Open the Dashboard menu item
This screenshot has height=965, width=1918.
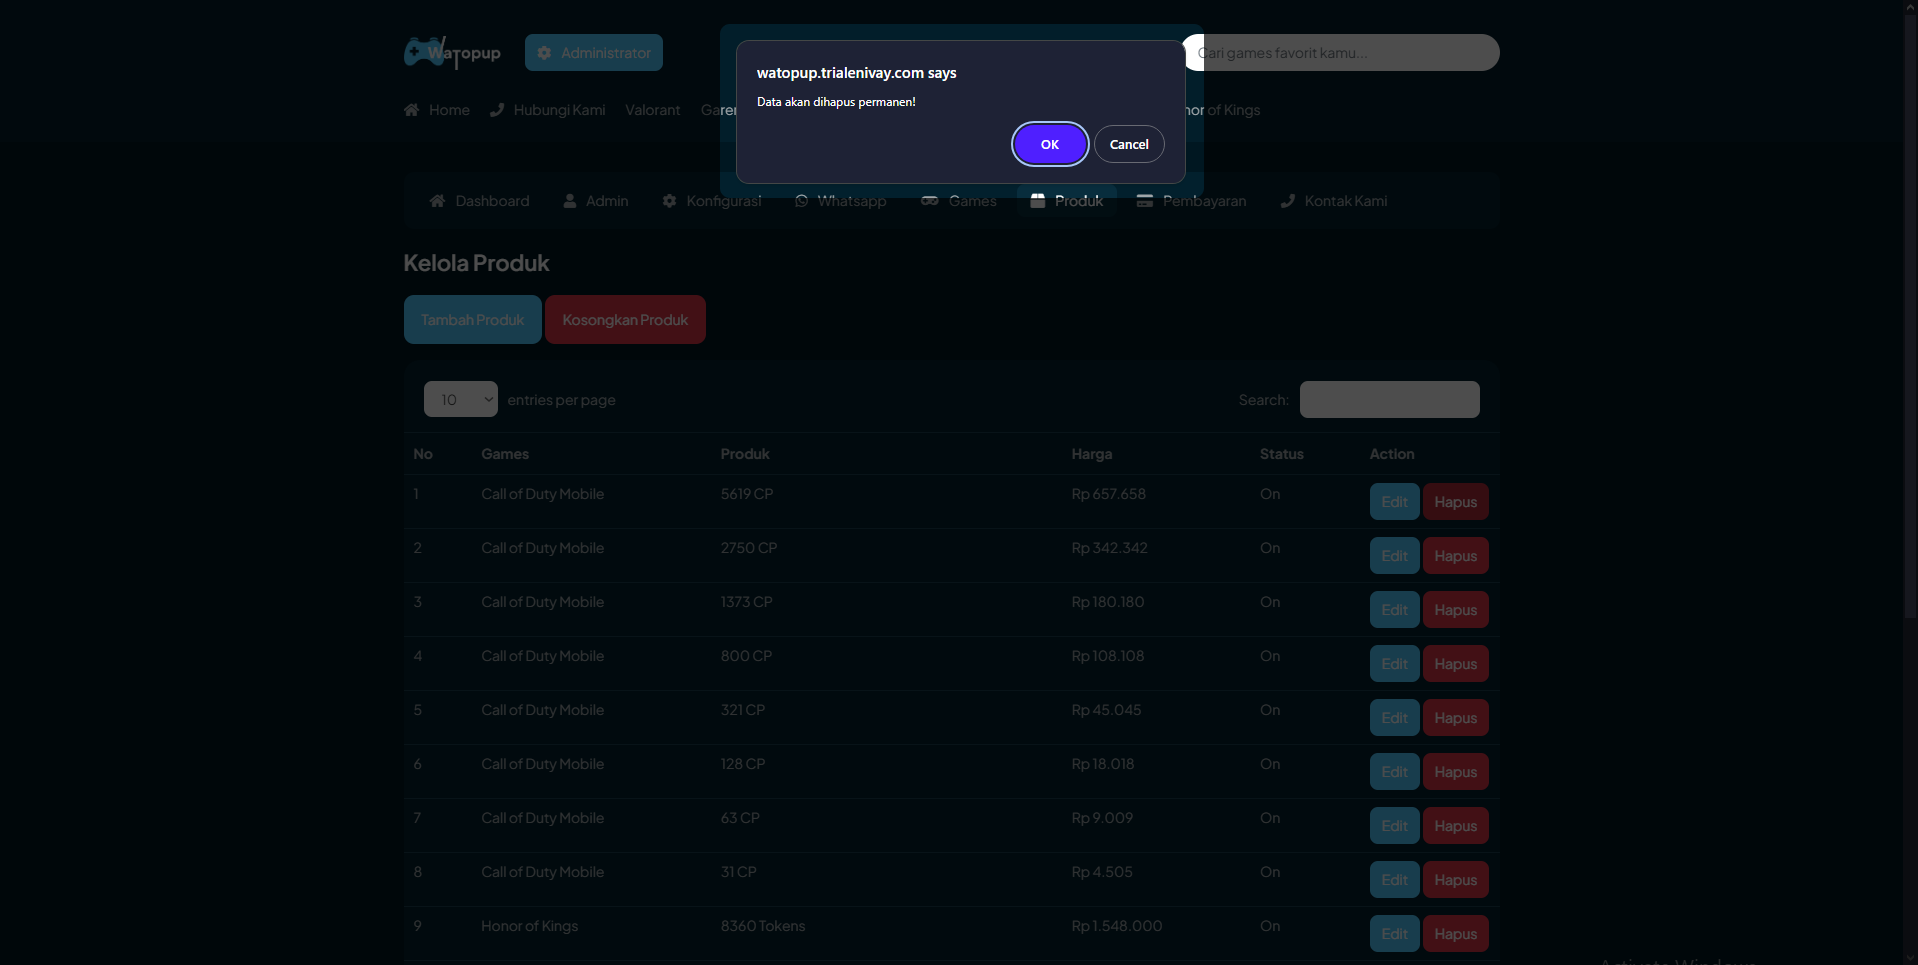pos(479,201)
